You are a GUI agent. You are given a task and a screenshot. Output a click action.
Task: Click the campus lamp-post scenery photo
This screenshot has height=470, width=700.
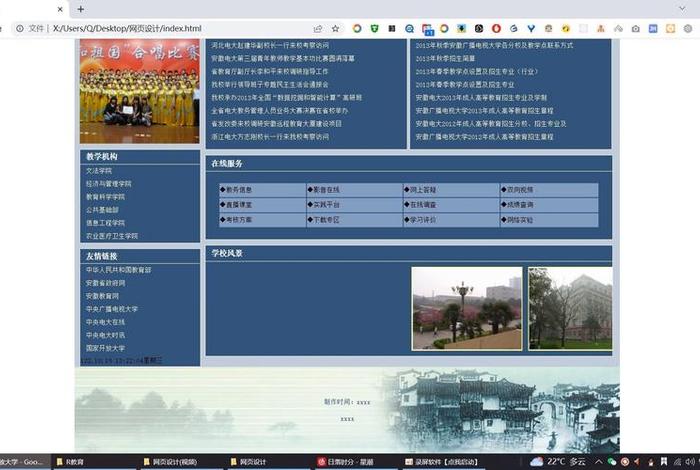pos(467,308)
